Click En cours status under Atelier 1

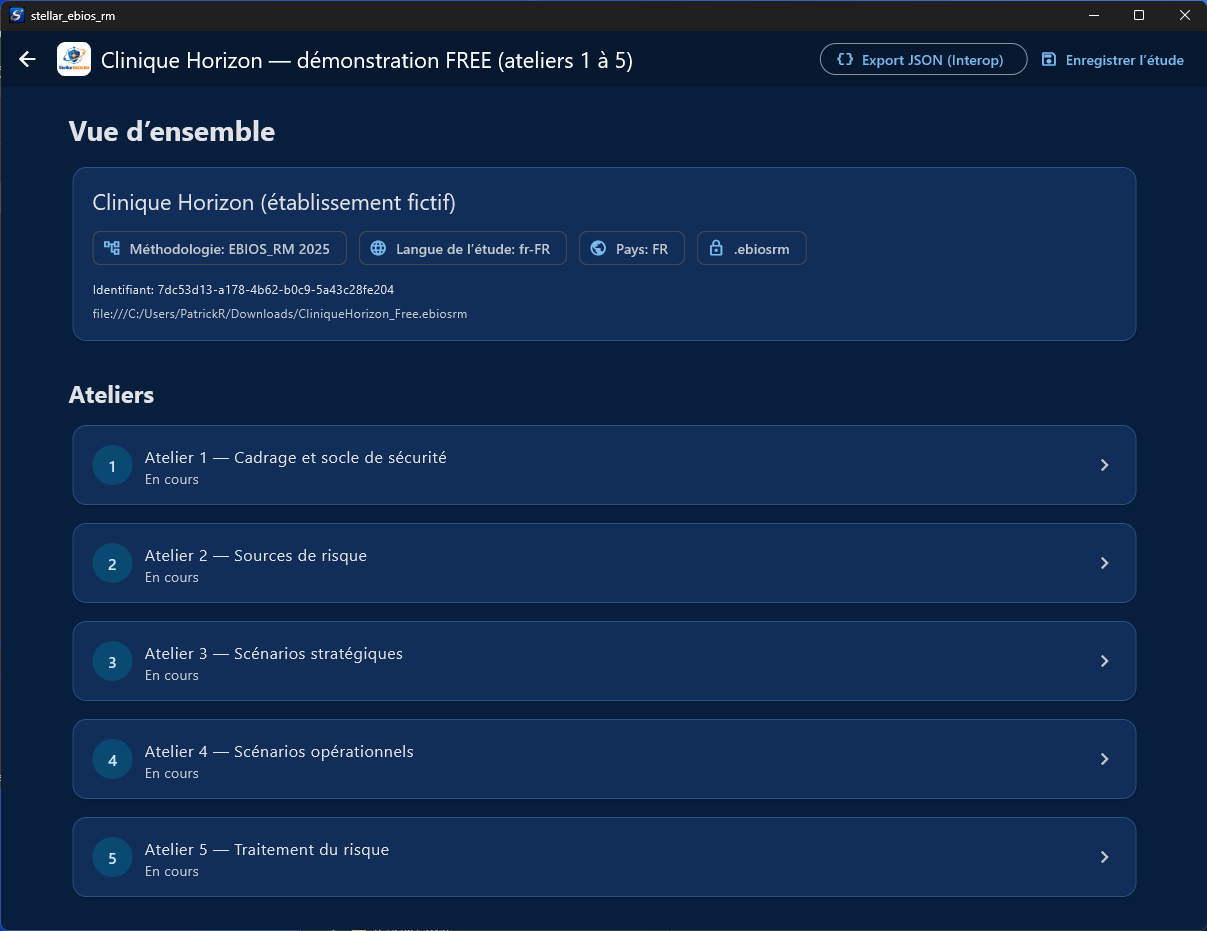click(x=172, y=479)
